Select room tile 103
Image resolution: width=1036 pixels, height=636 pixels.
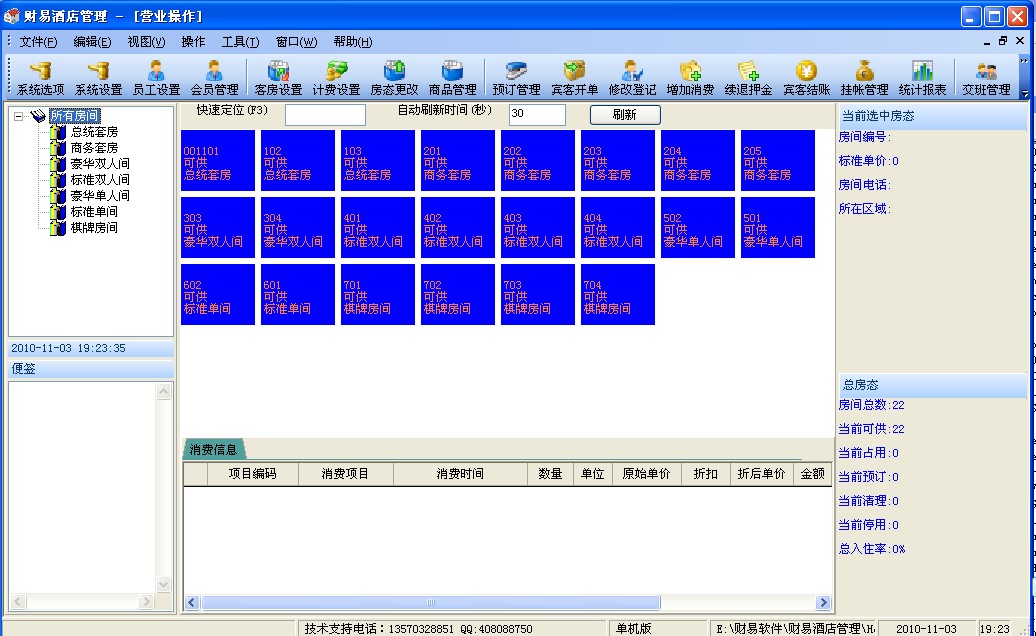pos(378,160)
